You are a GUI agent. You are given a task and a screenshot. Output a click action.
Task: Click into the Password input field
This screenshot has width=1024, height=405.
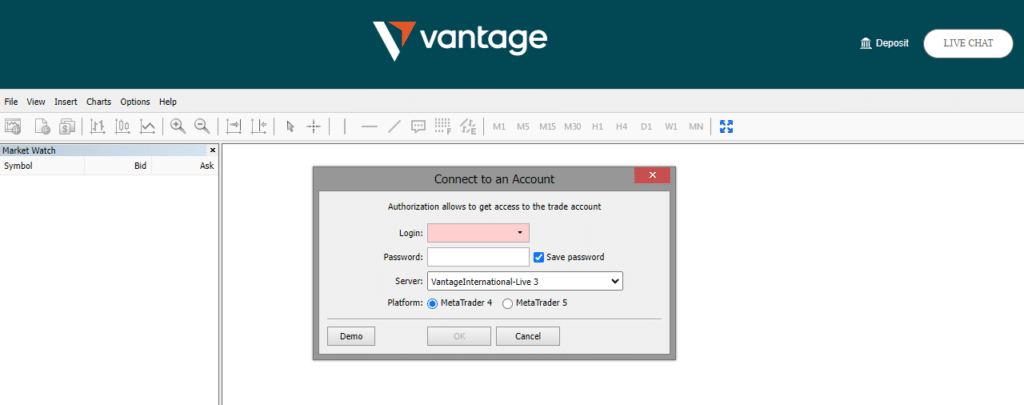click(478, 257)
